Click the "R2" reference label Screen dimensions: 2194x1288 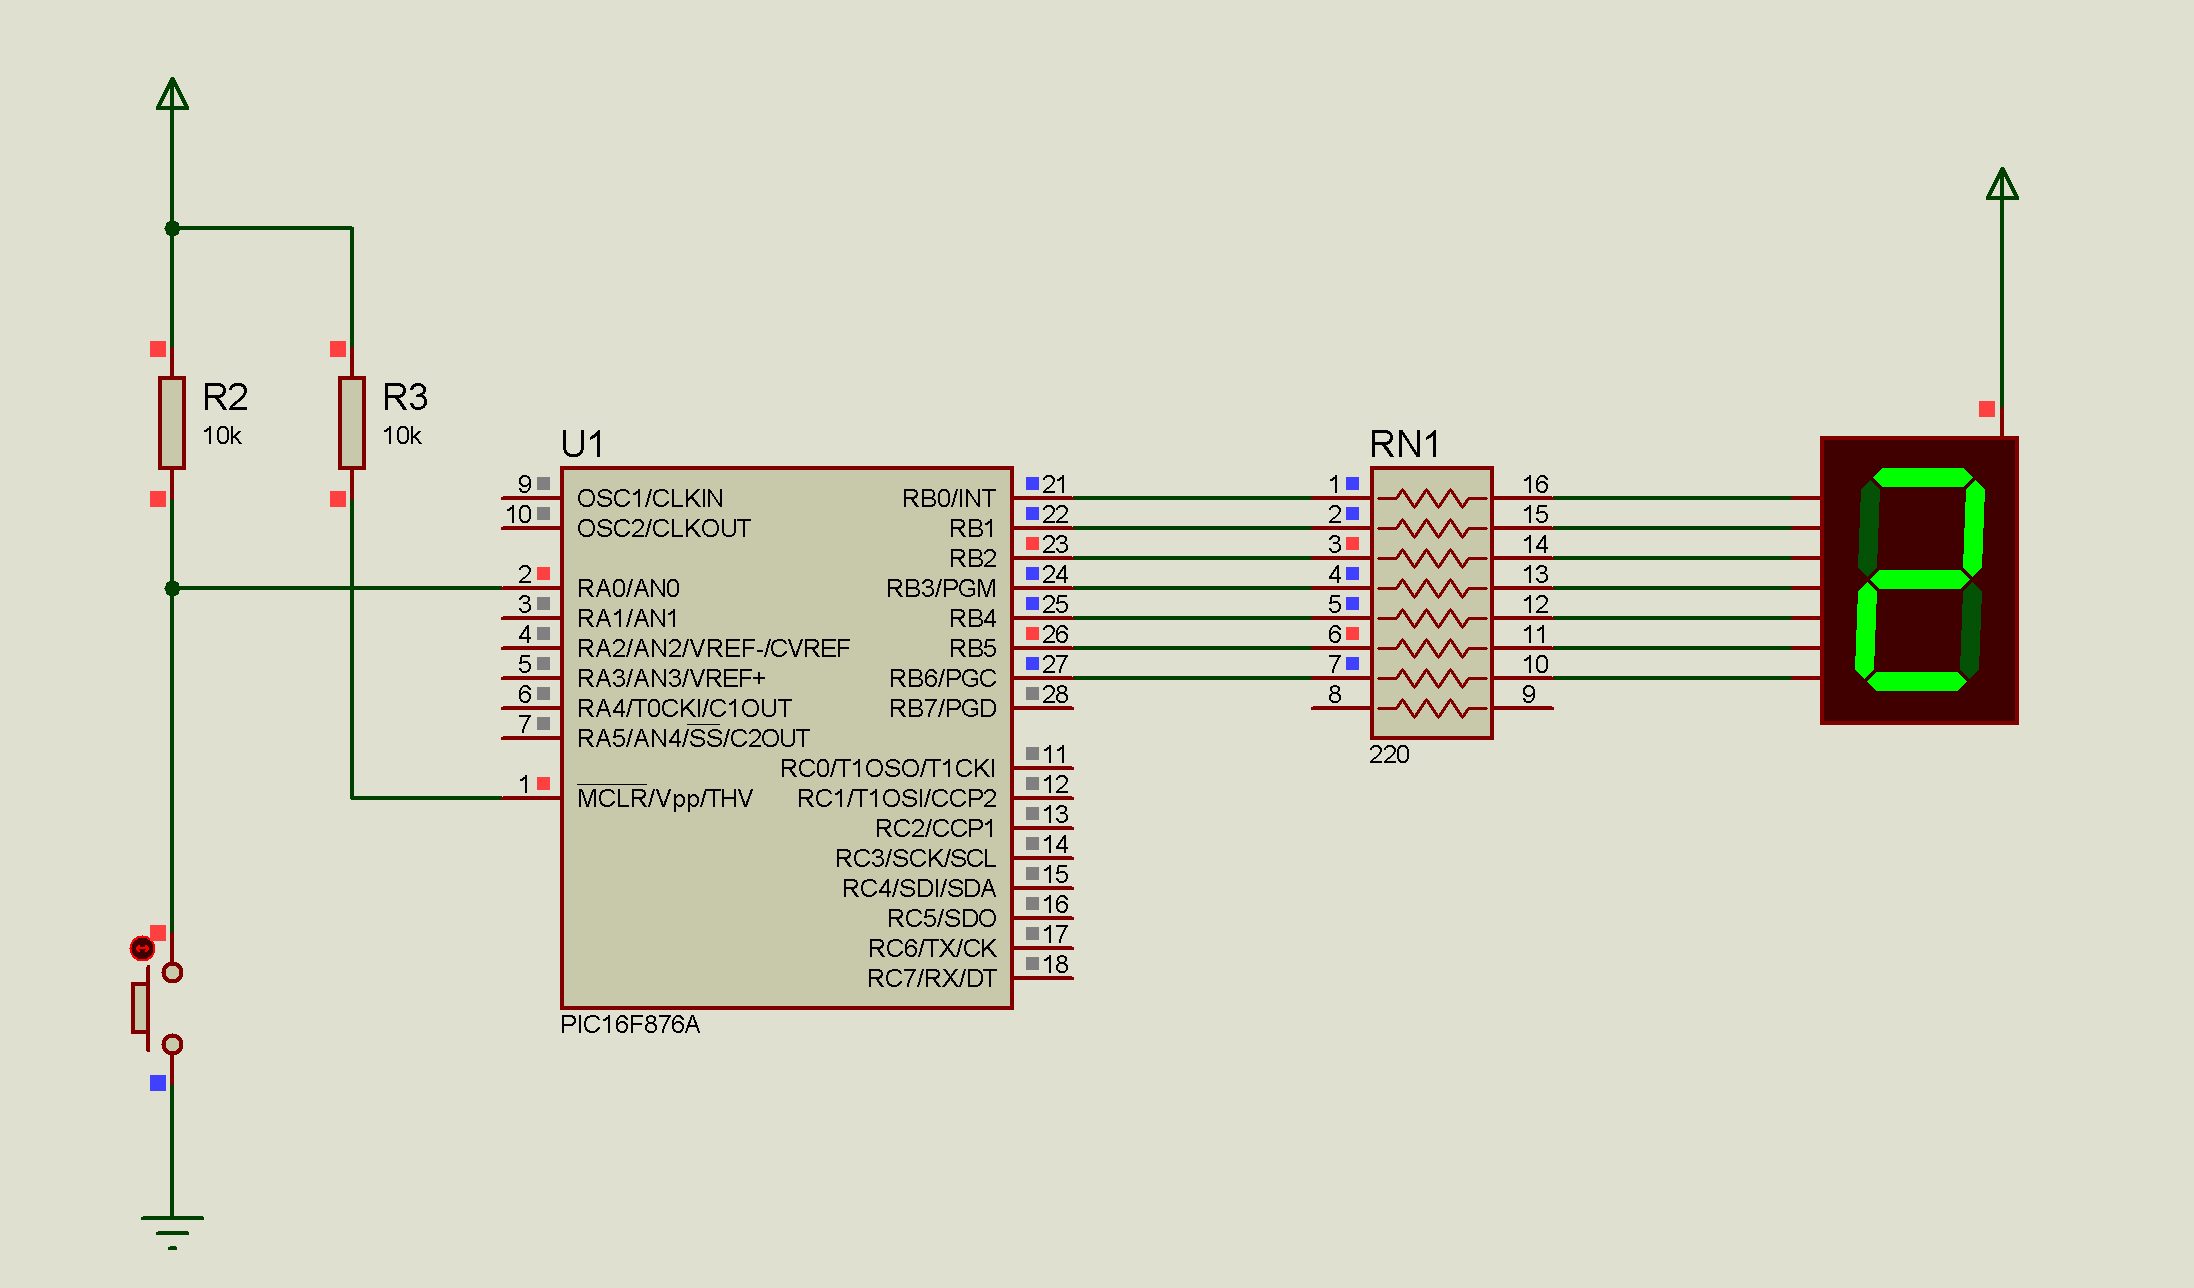225,397
